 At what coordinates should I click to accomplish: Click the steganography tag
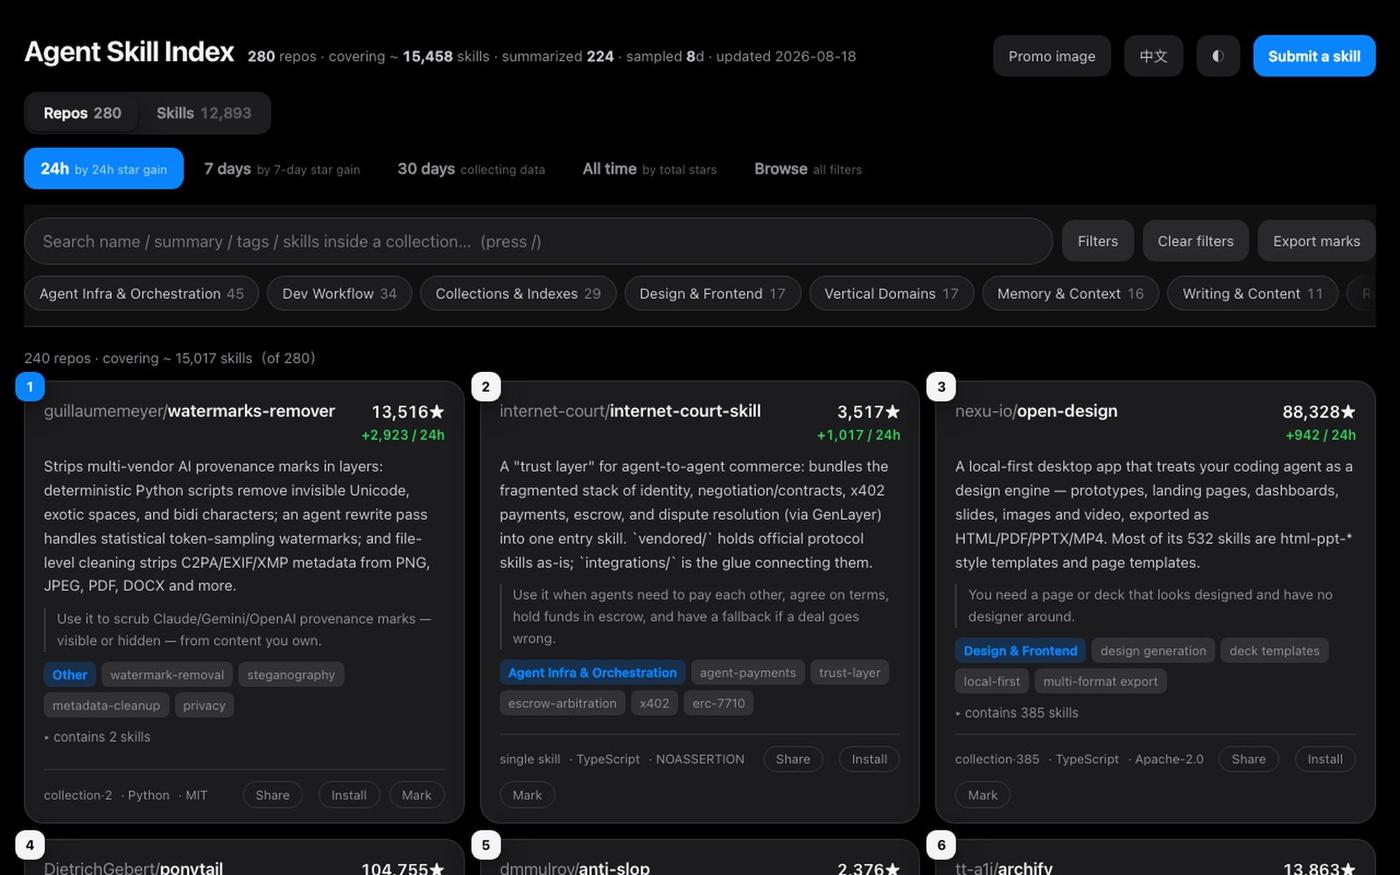tap(291, 675)
